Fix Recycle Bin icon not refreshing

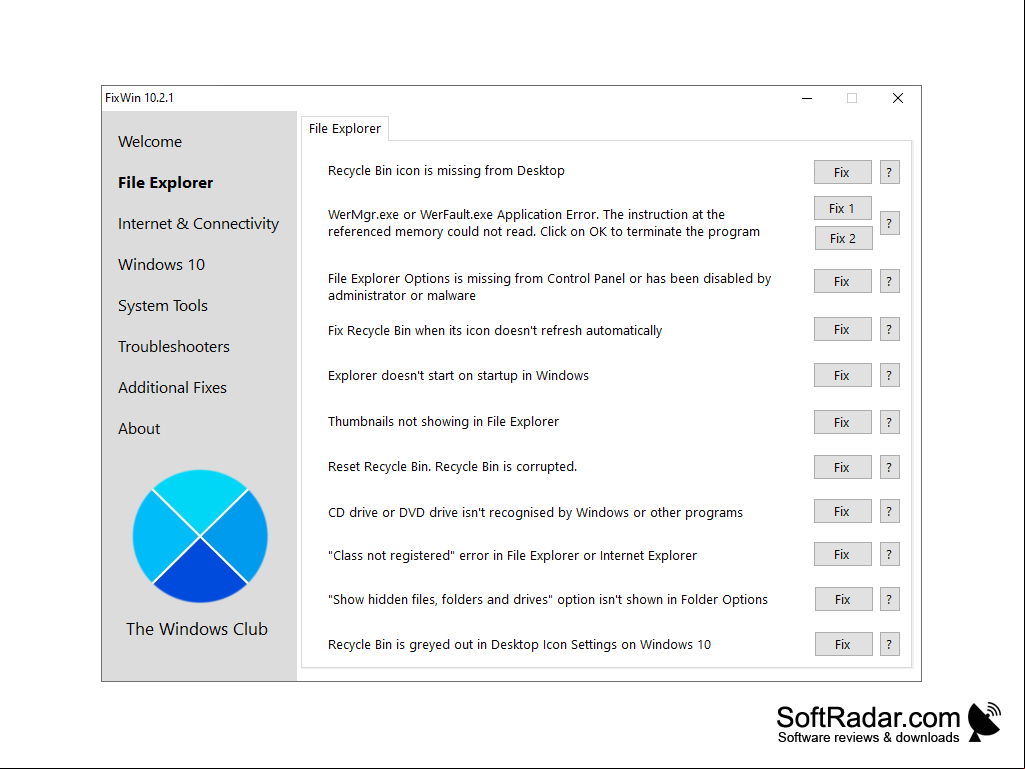pyautogui.click(x=842, y=330)
